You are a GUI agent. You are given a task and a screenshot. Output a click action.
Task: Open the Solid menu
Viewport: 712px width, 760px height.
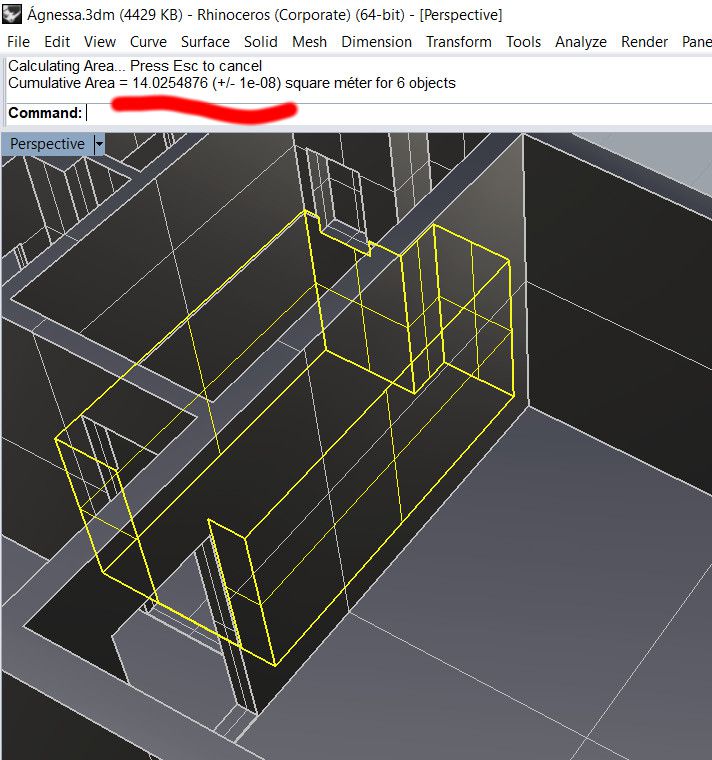[x=261, y=42]
